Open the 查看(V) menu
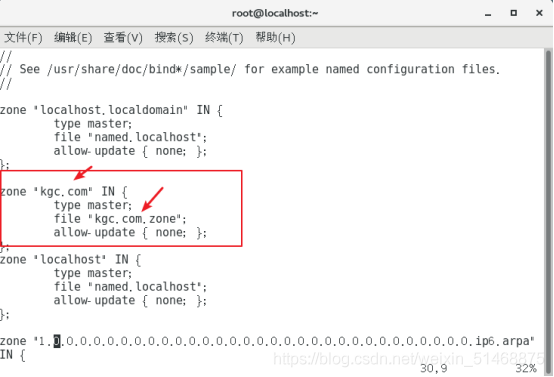 [x=123, y=37]
